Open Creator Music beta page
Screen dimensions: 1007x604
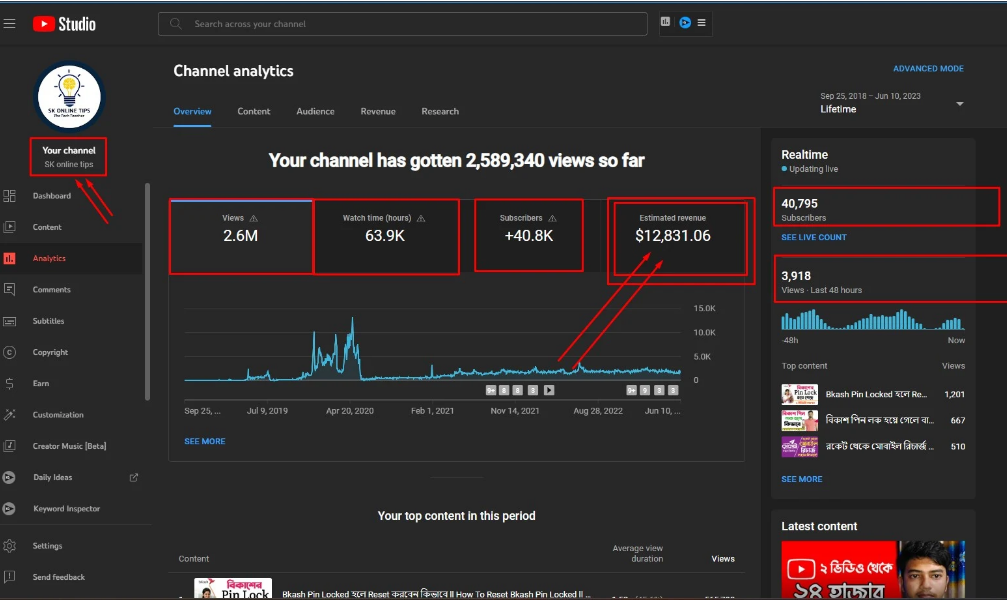pos(69,446)
